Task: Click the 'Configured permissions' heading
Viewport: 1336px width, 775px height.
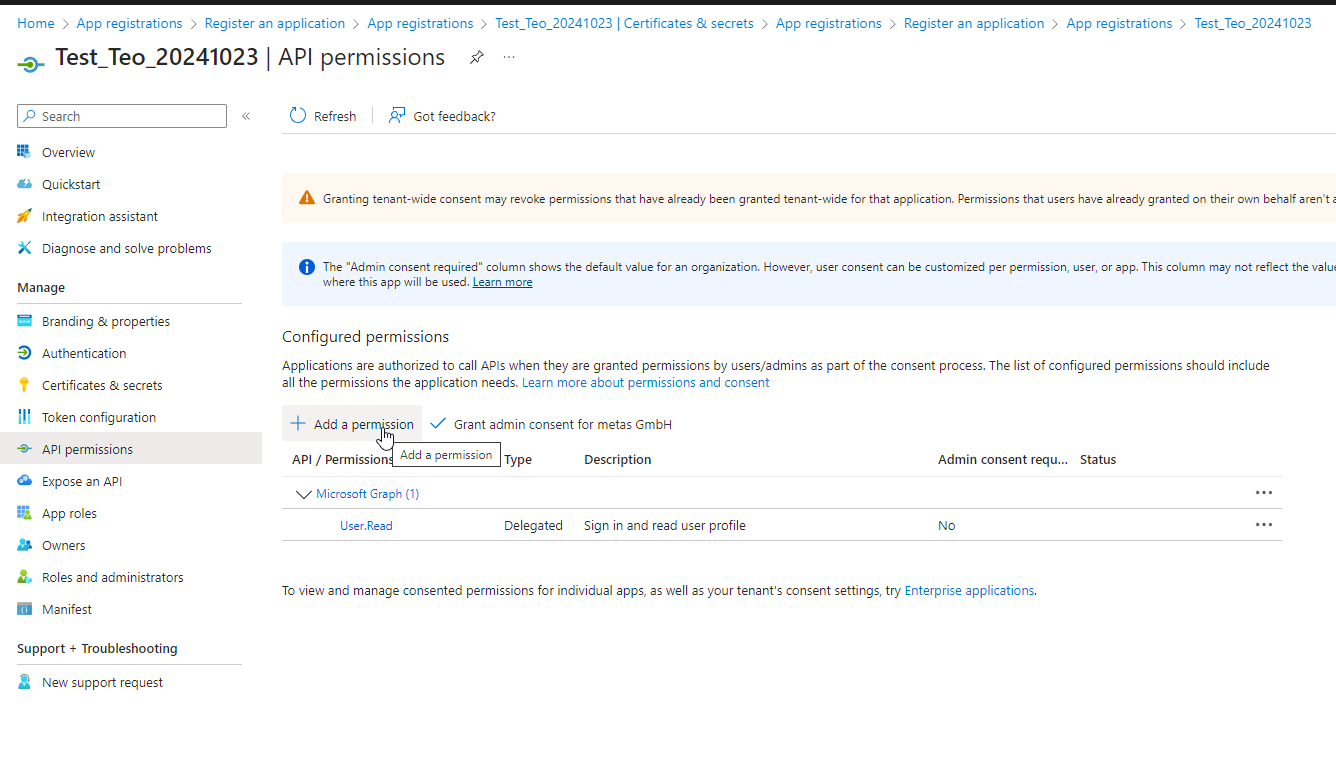Action: tap(365, 336)
